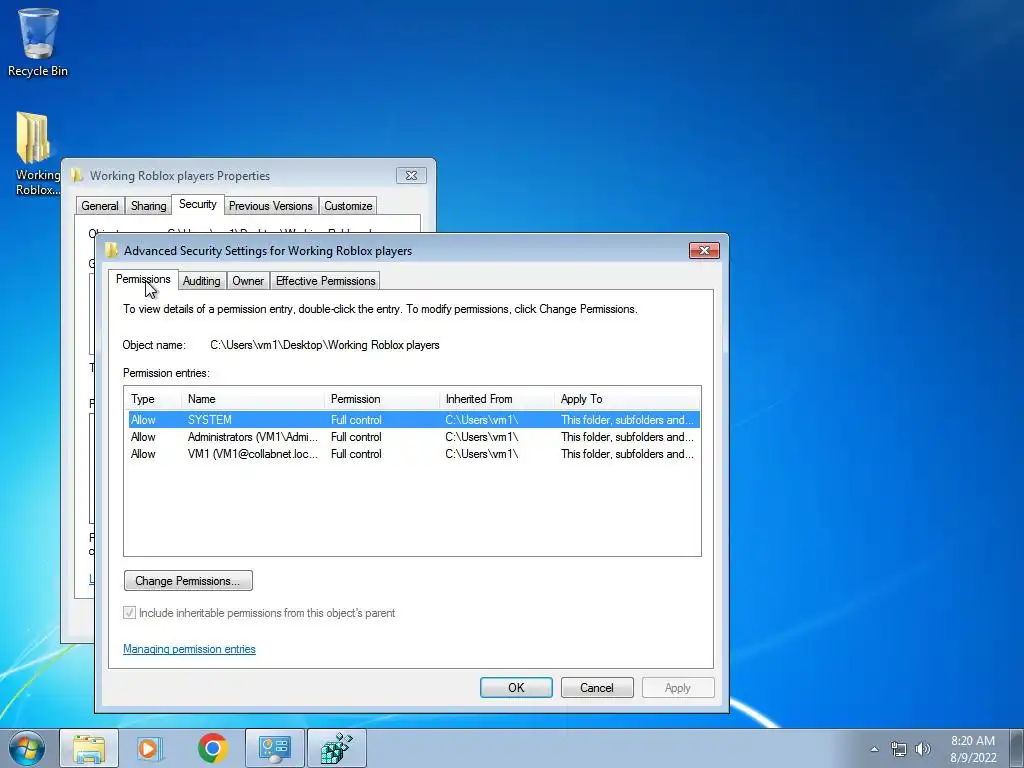This screenshot has width=1024, height=768.
Task: Click Cancel in Advanced Security Settings
Action: pyautogui.click(x=597, y=688)
